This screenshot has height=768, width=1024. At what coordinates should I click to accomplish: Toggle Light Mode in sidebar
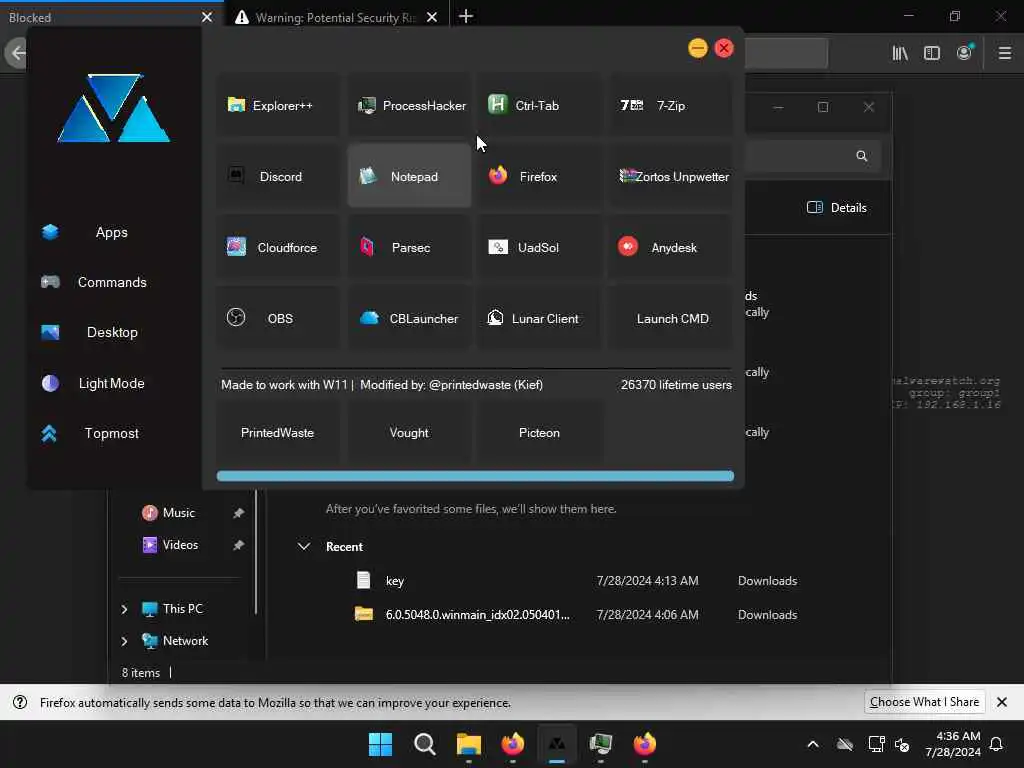coord(111,383)
